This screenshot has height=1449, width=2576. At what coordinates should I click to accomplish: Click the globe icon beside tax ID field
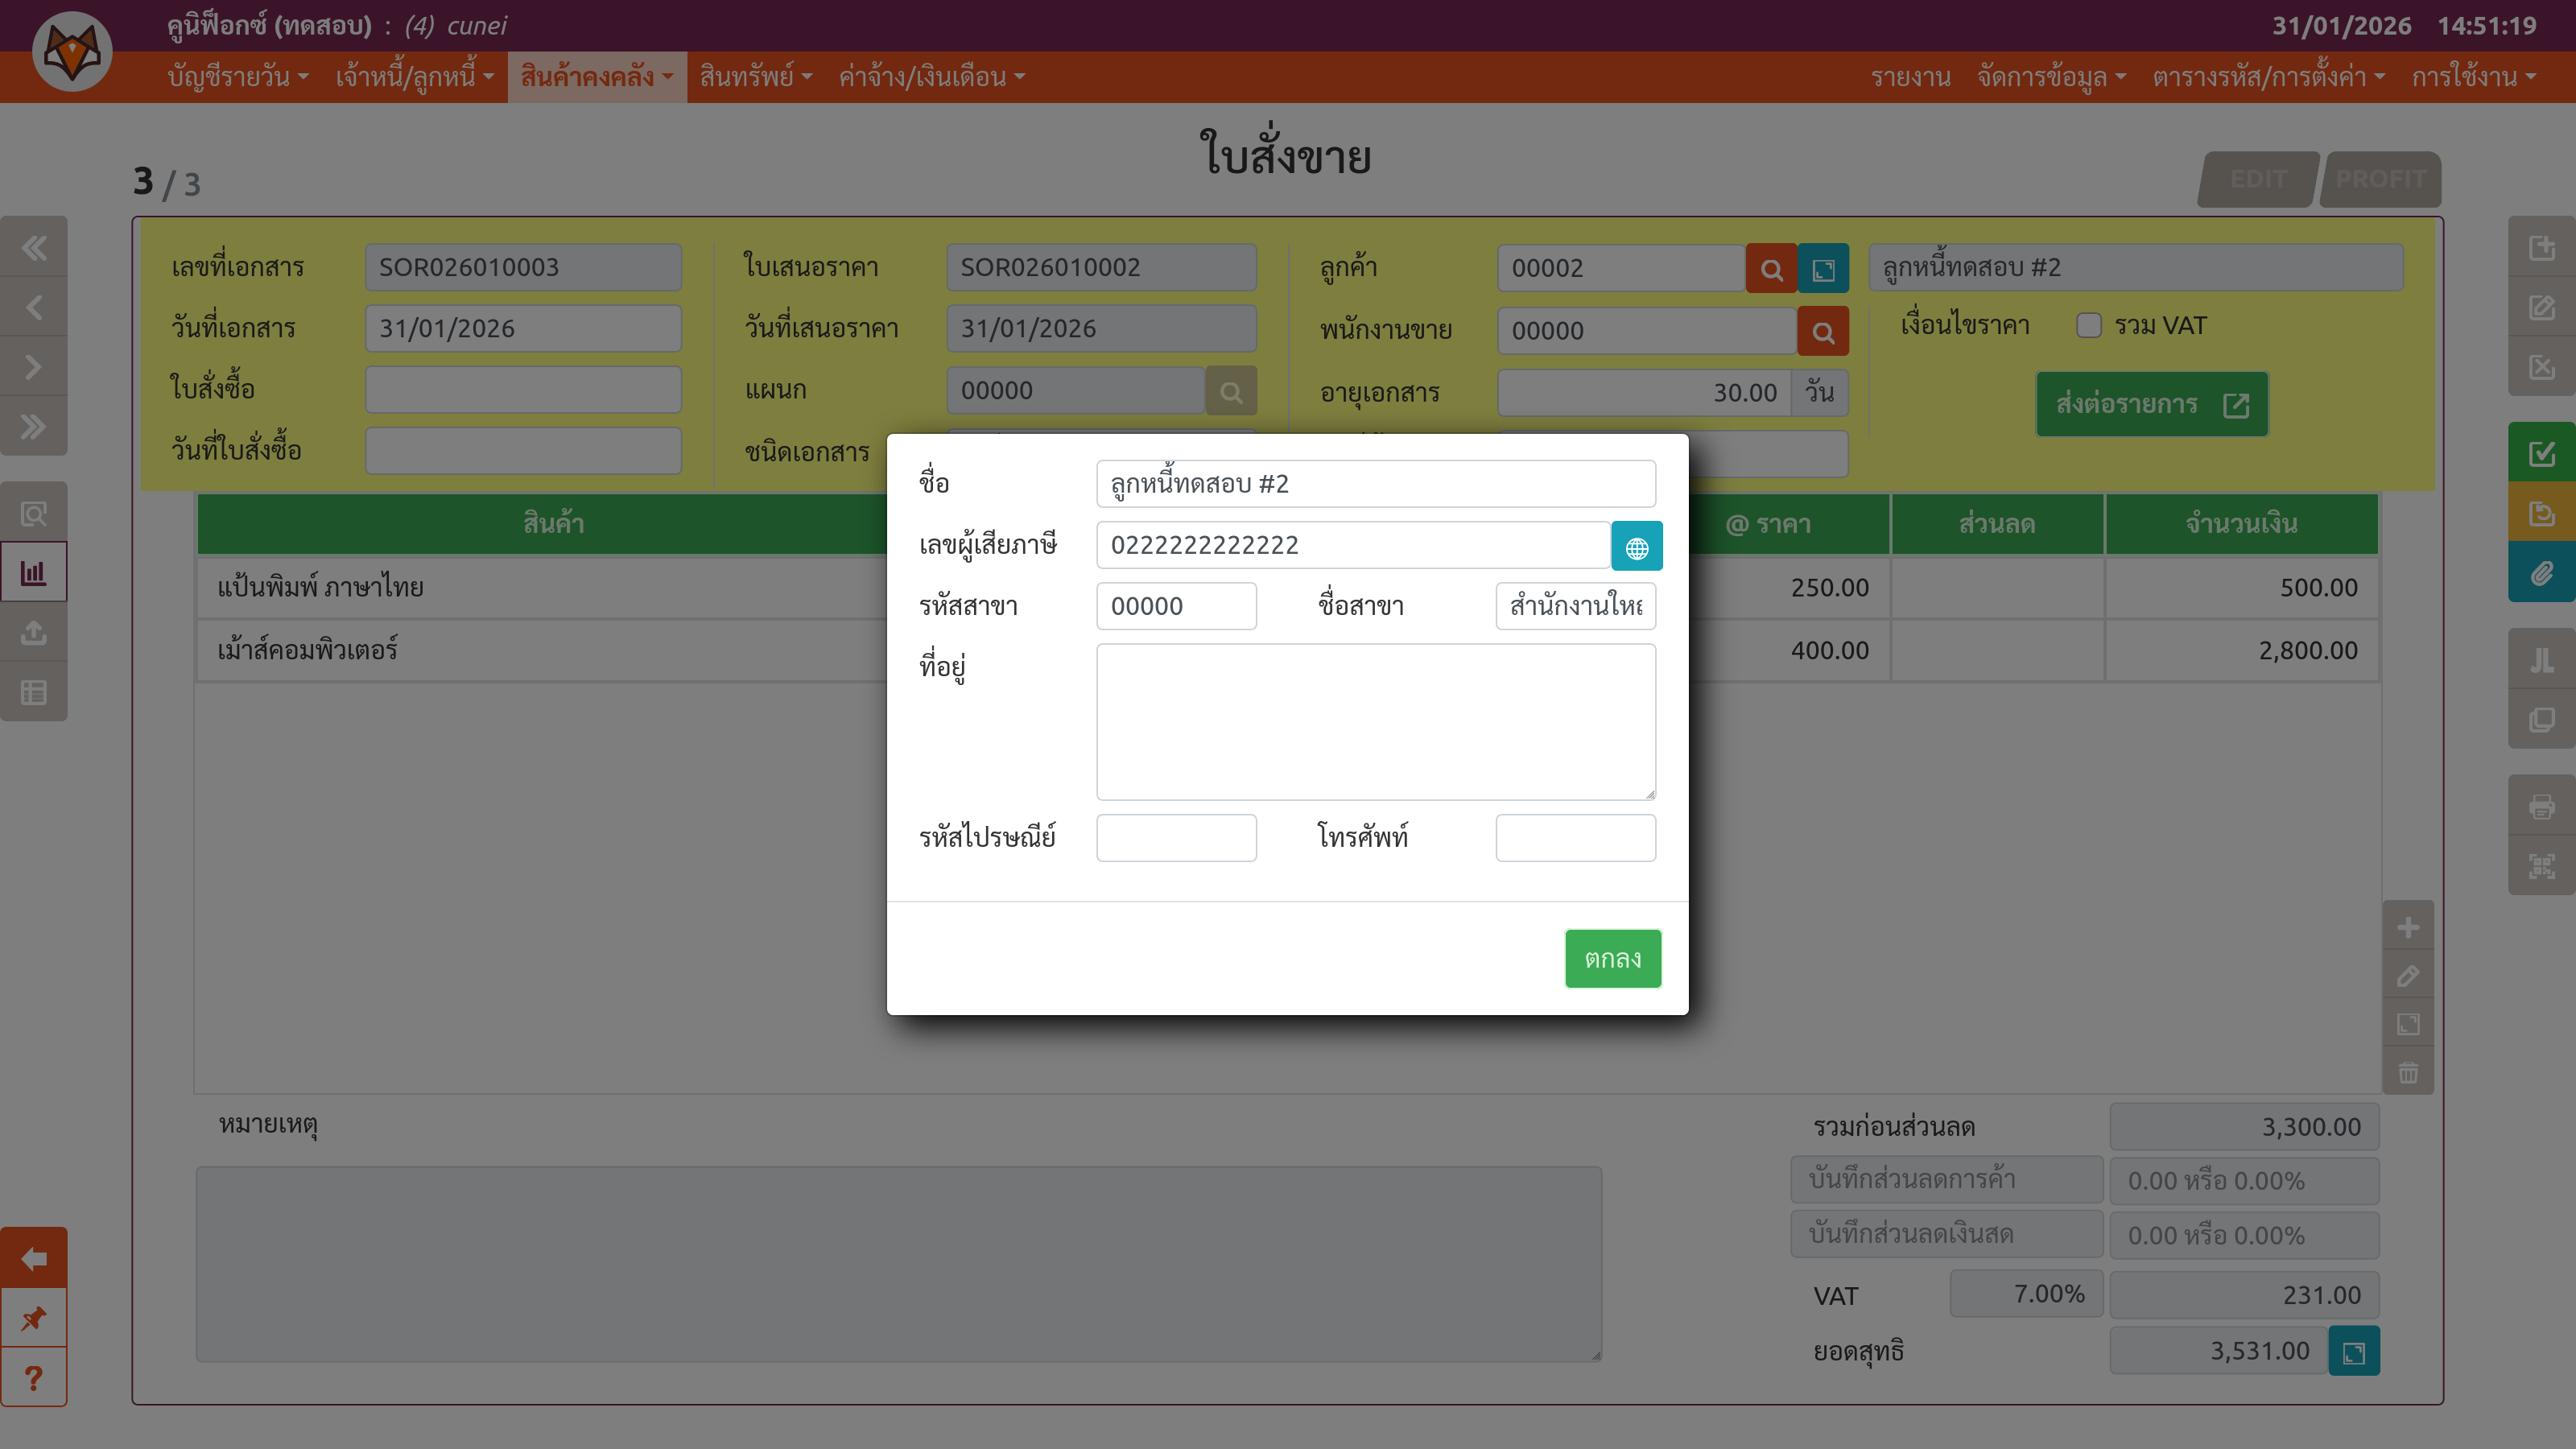click(x=1636, y=546)
